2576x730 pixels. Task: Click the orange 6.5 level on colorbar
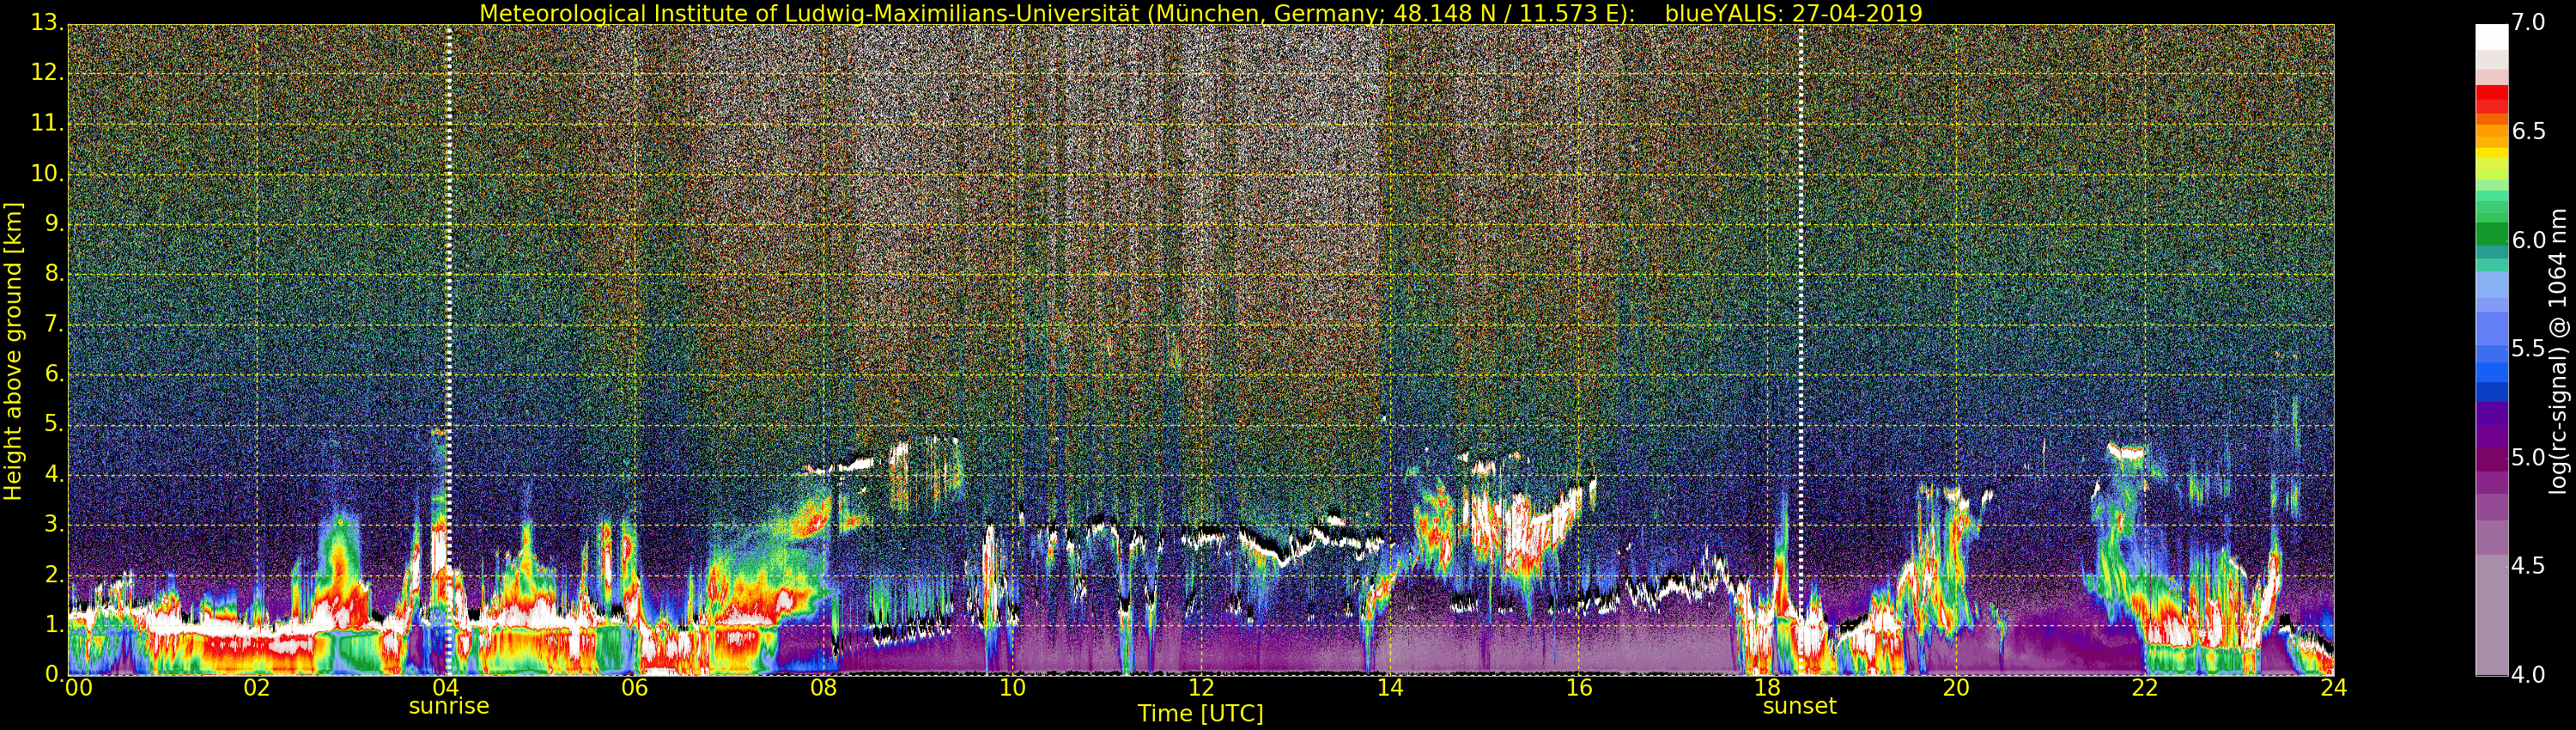coord(2491,132)
